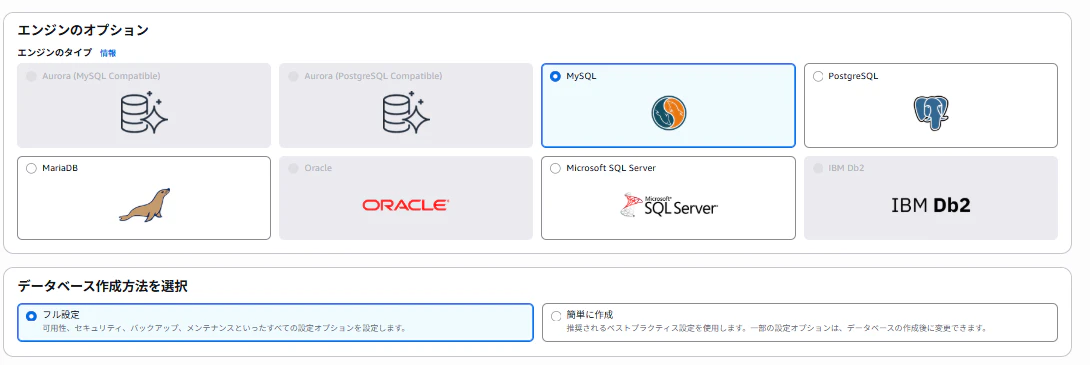Image resolution: width=1090 pixels, height=365 pixels.
Task: Click the MariaDB seal logo
Action: tap(144, 205)
